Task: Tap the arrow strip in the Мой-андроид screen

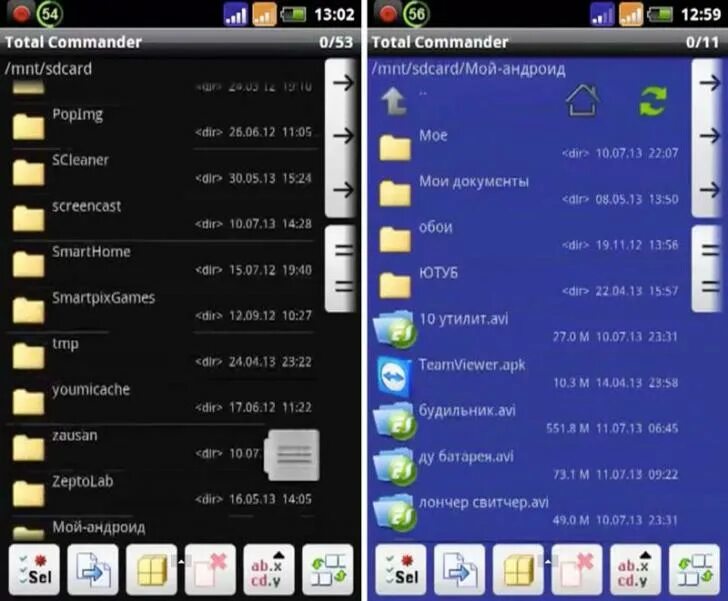Action: [x=709, y=138]
